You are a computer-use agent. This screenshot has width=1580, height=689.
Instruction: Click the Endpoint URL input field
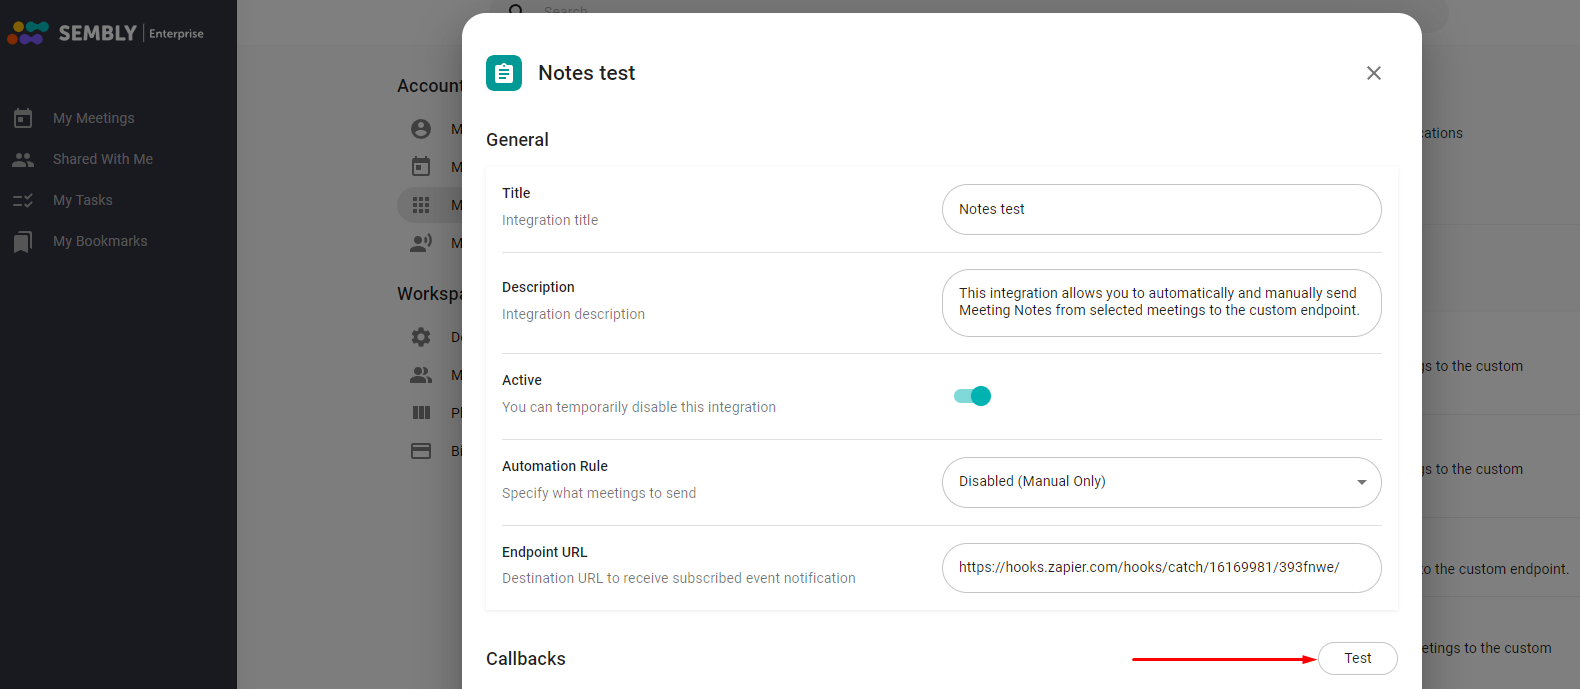(1162, 568)
